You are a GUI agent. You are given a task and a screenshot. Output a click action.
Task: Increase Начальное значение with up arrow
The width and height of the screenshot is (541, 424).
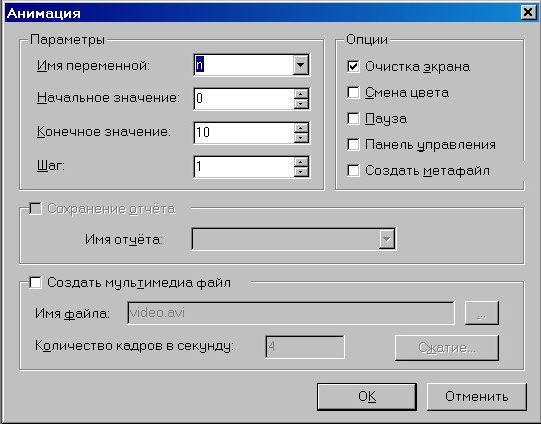click(x=301, y=94)
